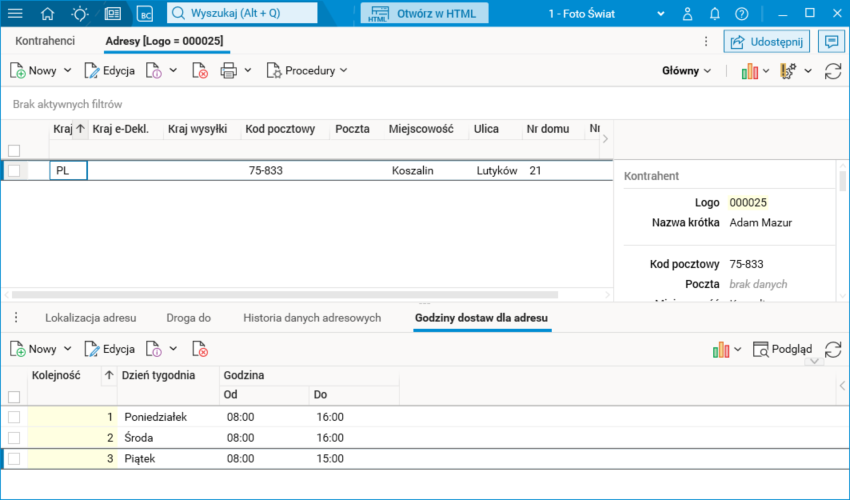
Task: Open the company selector 1 - Foto Świat
Action: 606,14
